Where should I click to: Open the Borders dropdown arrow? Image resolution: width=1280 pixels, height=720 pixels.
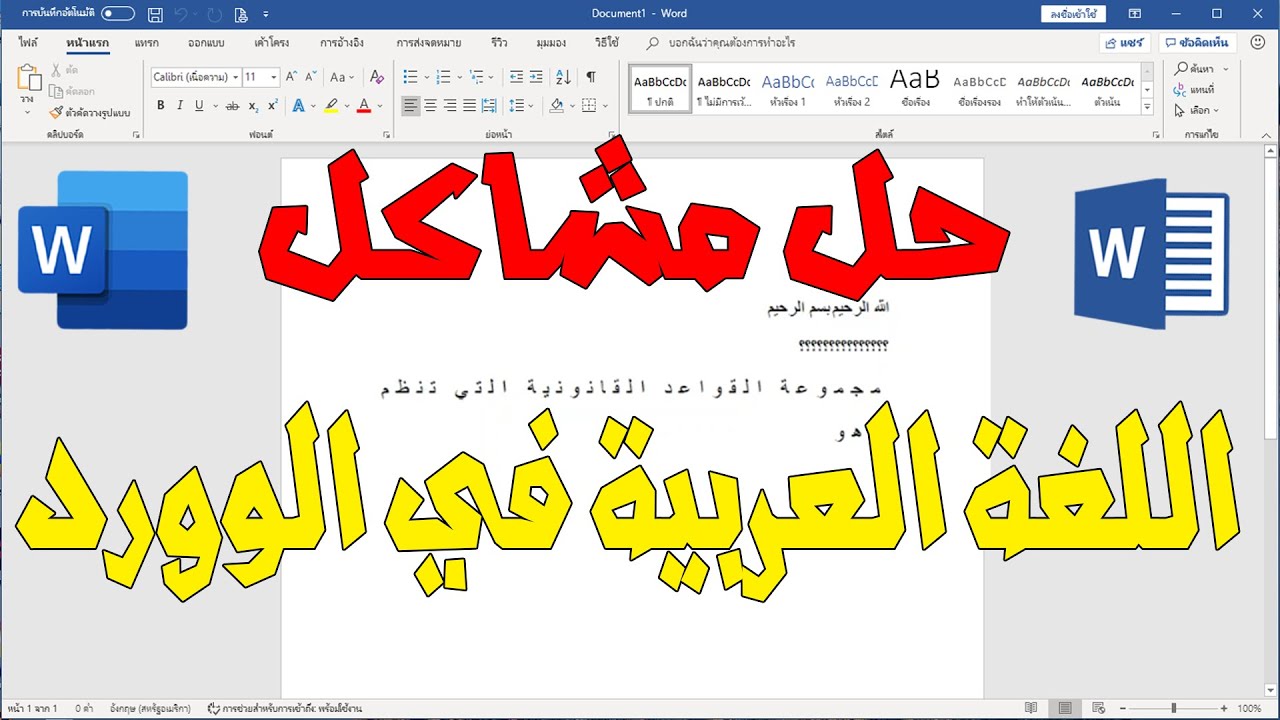(605, 105)
